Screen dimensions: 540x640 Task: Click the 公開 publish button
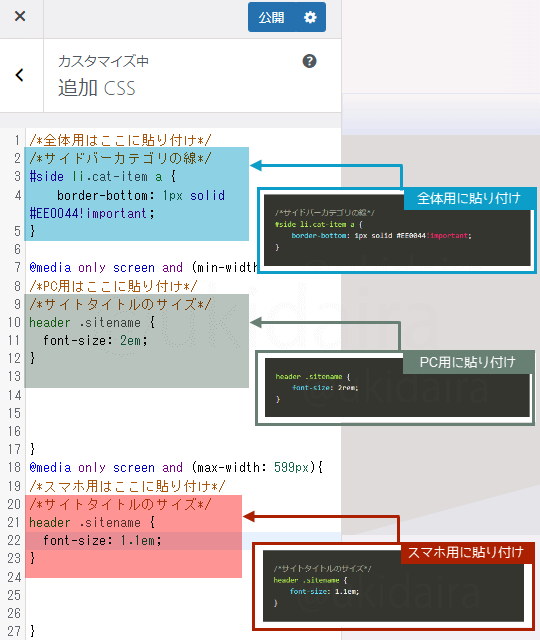pyautogui.click(x=271, y=17)
